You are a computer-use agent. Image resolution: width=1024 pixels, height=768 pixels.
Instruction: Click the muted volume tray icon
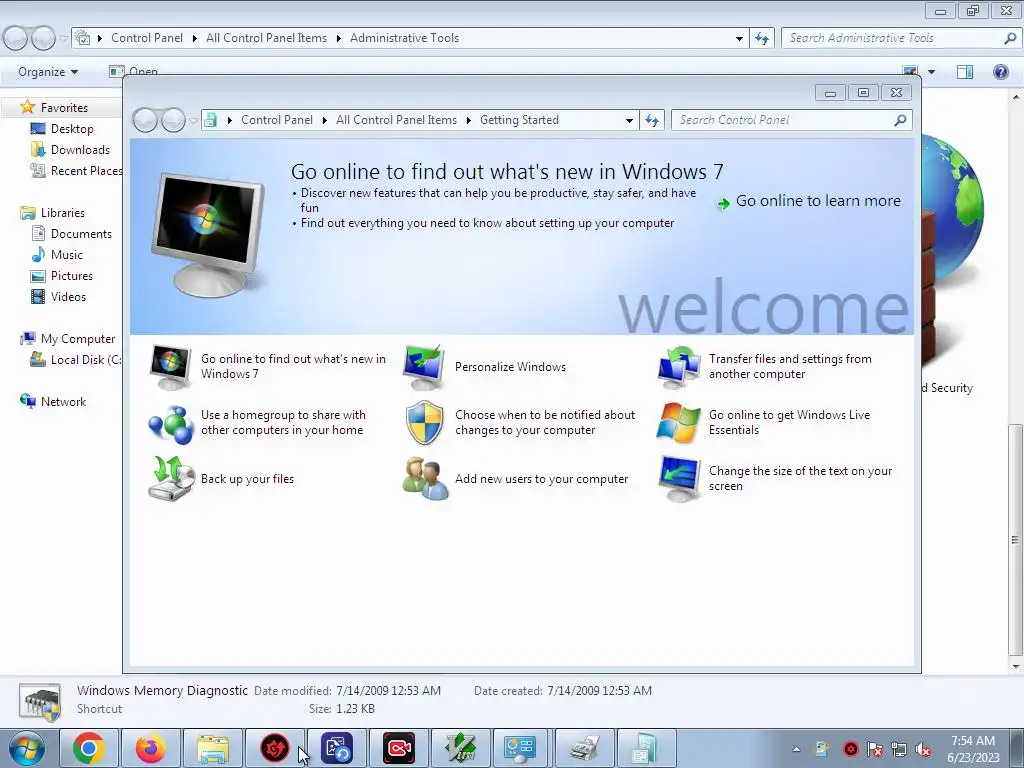pyautogui.click(x=923, y=750)
